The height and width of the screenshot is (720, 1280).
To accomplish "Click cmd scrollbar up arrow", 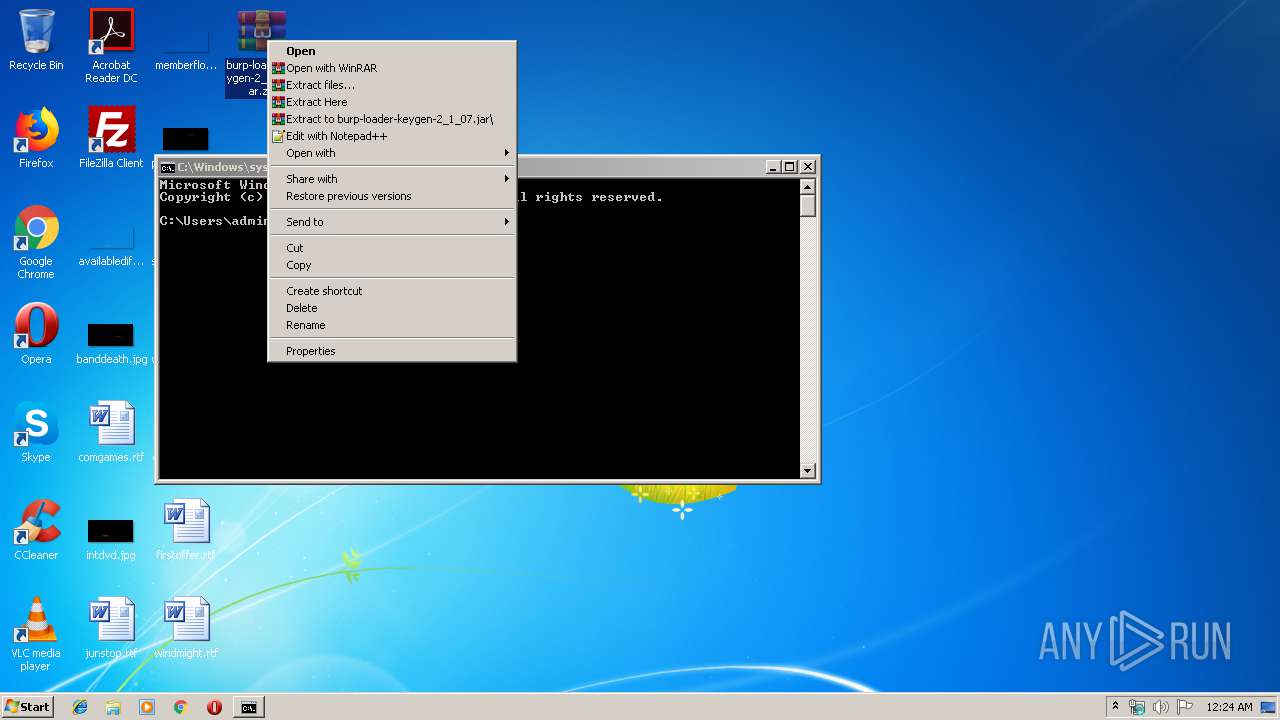I will [x=808, y=187].
